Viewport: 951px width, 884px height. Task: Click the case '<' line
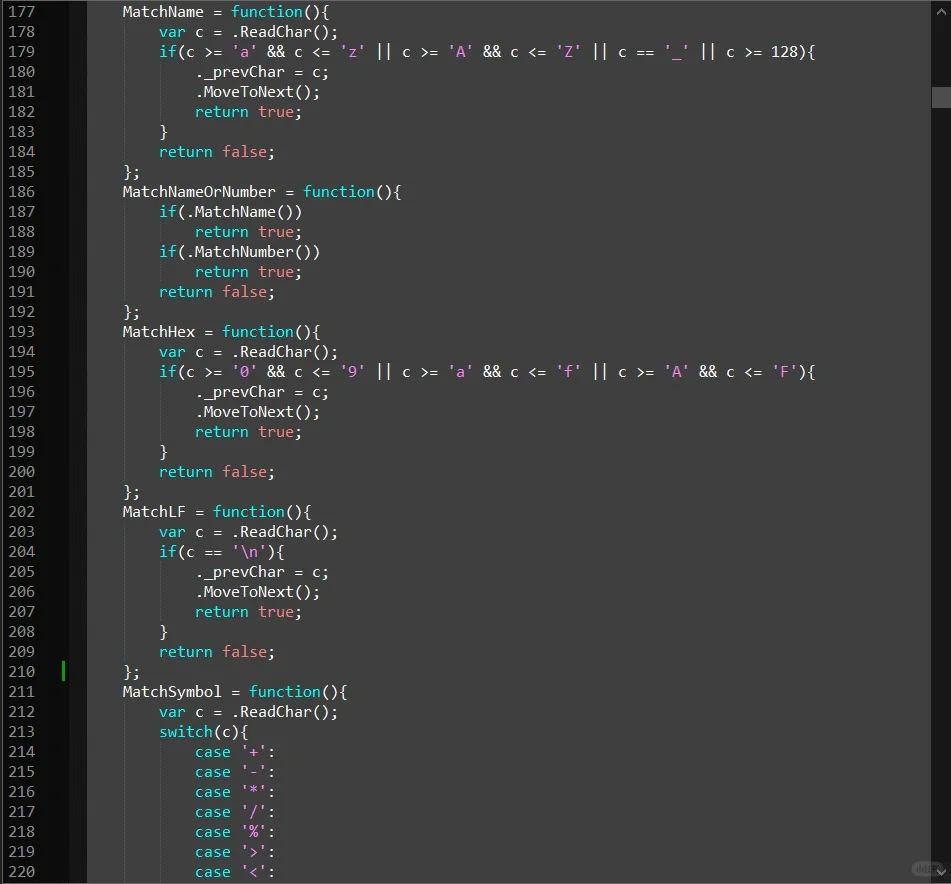[x=235, y=872]
